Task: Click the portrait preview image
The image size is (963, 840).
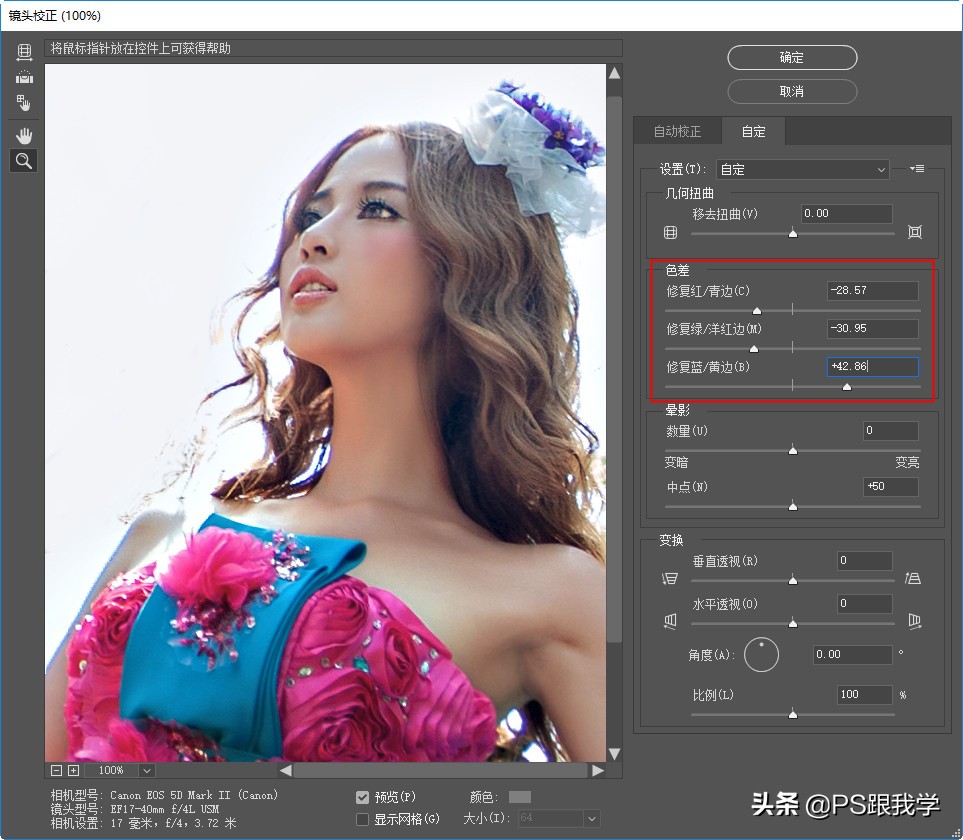Action: tap(326, 413)
